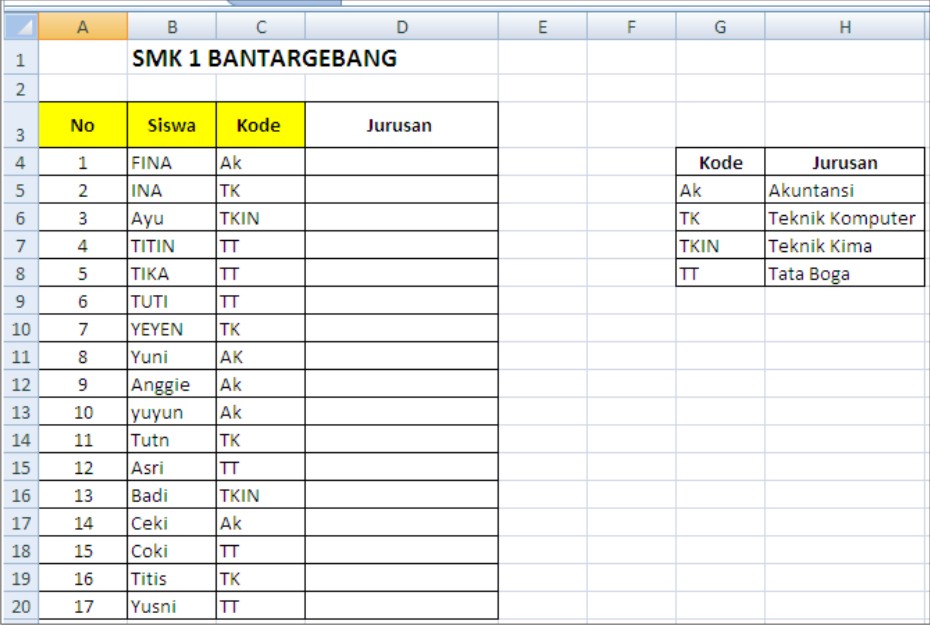The width and height of the screenshot is (930, 625).
Task: Click the Tata Boga cell
Action: click(x=845, y=274)
